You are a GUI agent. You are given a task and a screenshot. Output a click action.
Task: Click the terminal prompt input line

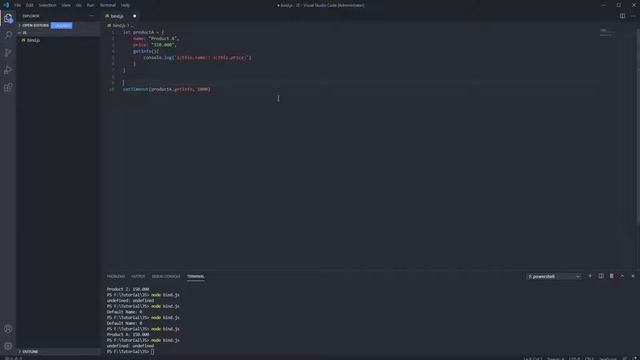tap(131, 351)
